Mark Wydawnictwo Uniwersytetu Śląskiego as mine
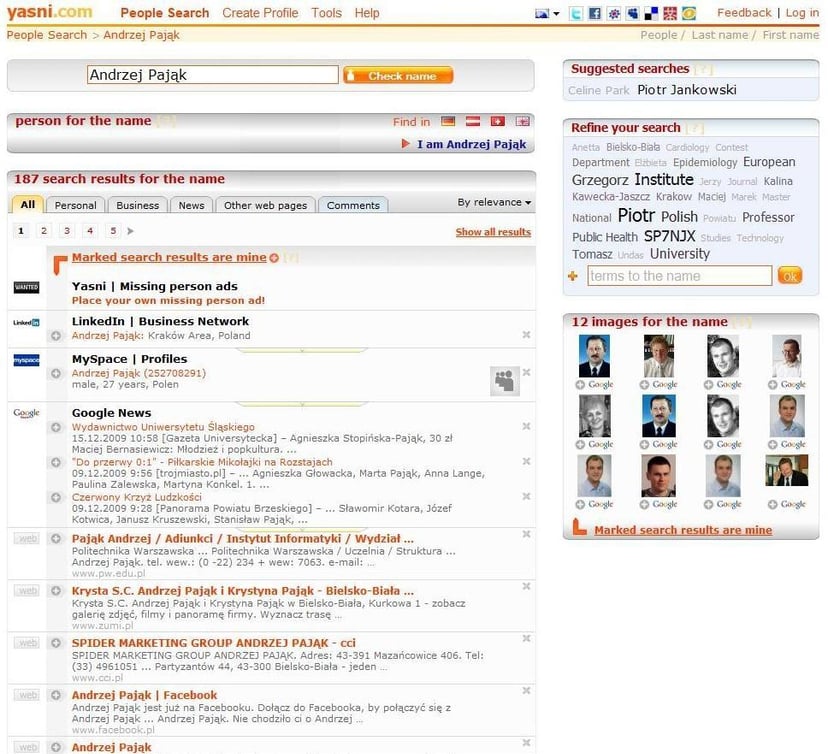The width and height of the screenshot is (828, 754). pyautogui.click(x=56, y=427)
